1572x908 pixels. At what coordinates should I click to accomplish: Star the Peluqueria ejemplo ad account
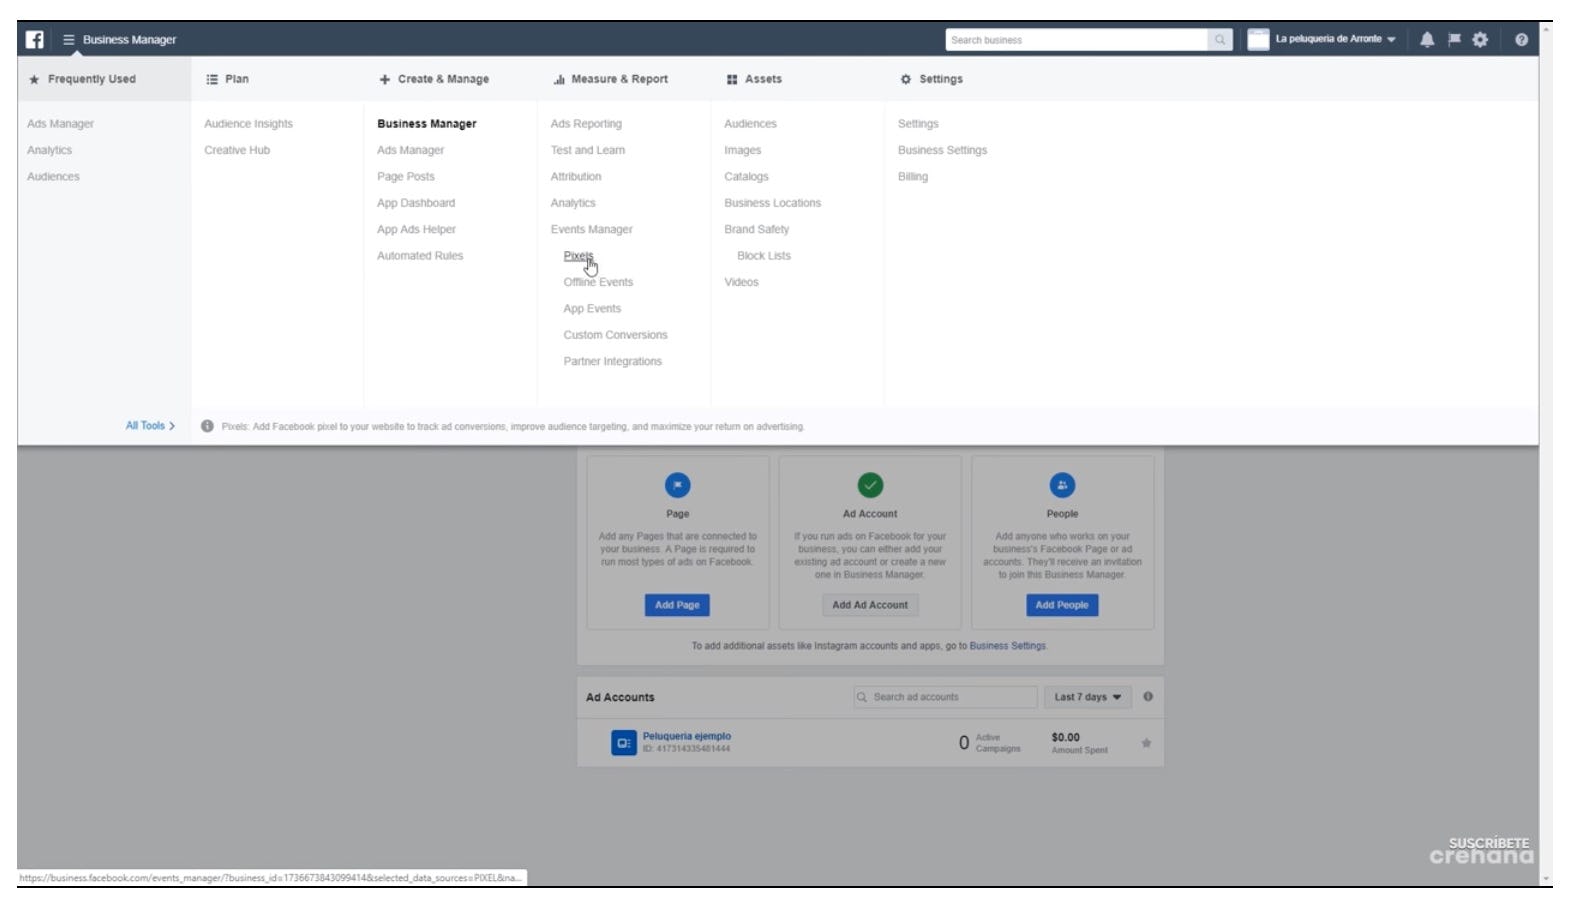tap(1146, 743)
